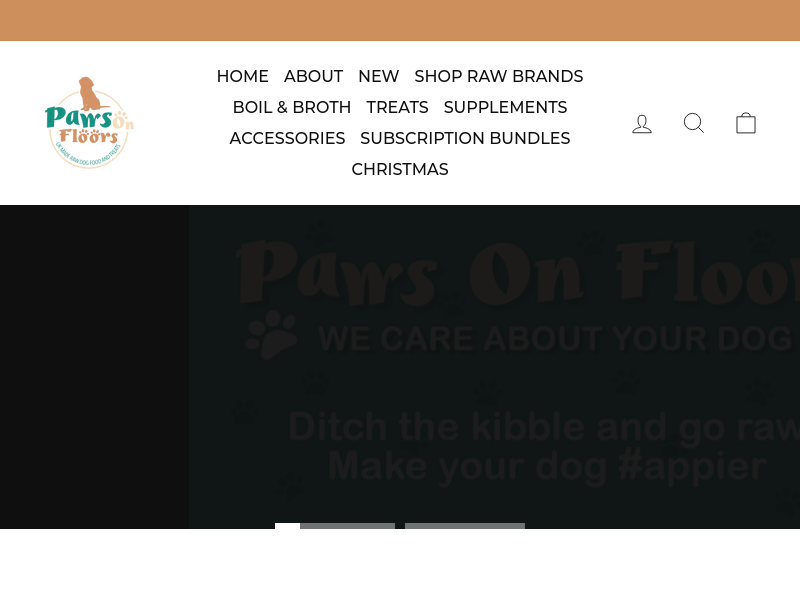Click the hero slideshow banner image
Viewport: 800px width, 600px height.
pos(400,366)
